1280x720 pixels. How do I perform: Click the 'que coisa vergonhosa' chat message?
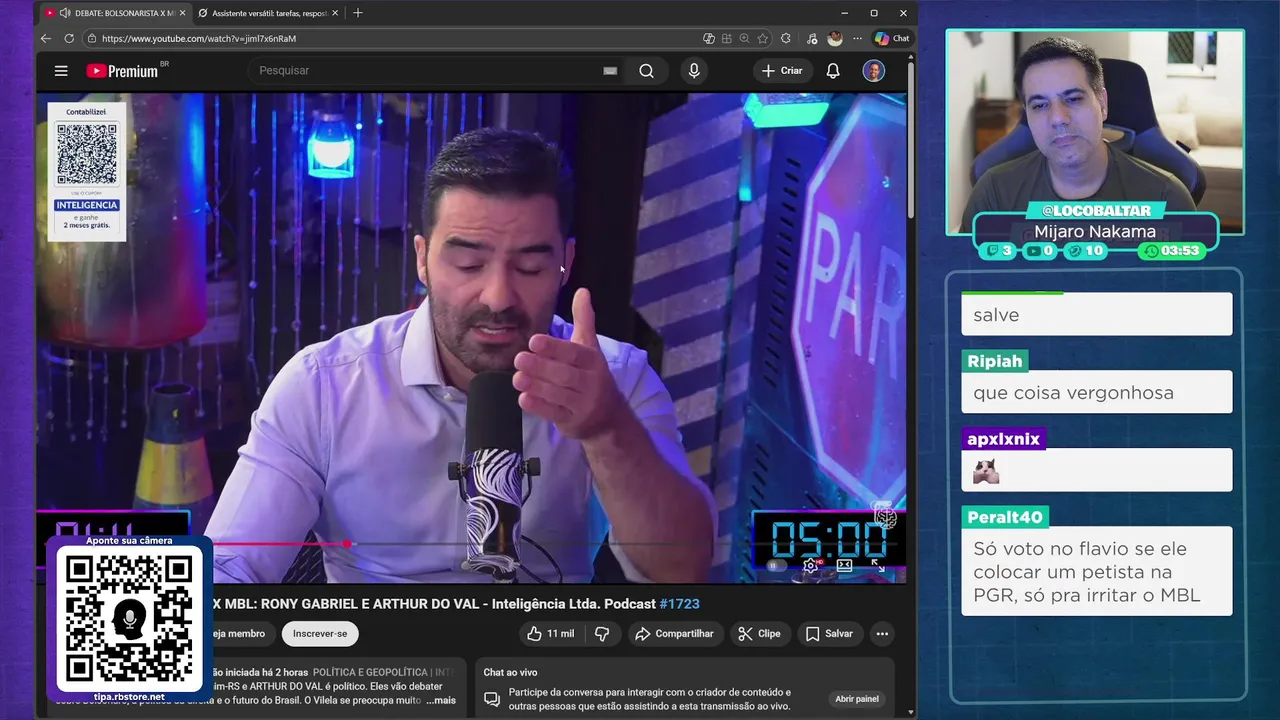coord(1097,392)
